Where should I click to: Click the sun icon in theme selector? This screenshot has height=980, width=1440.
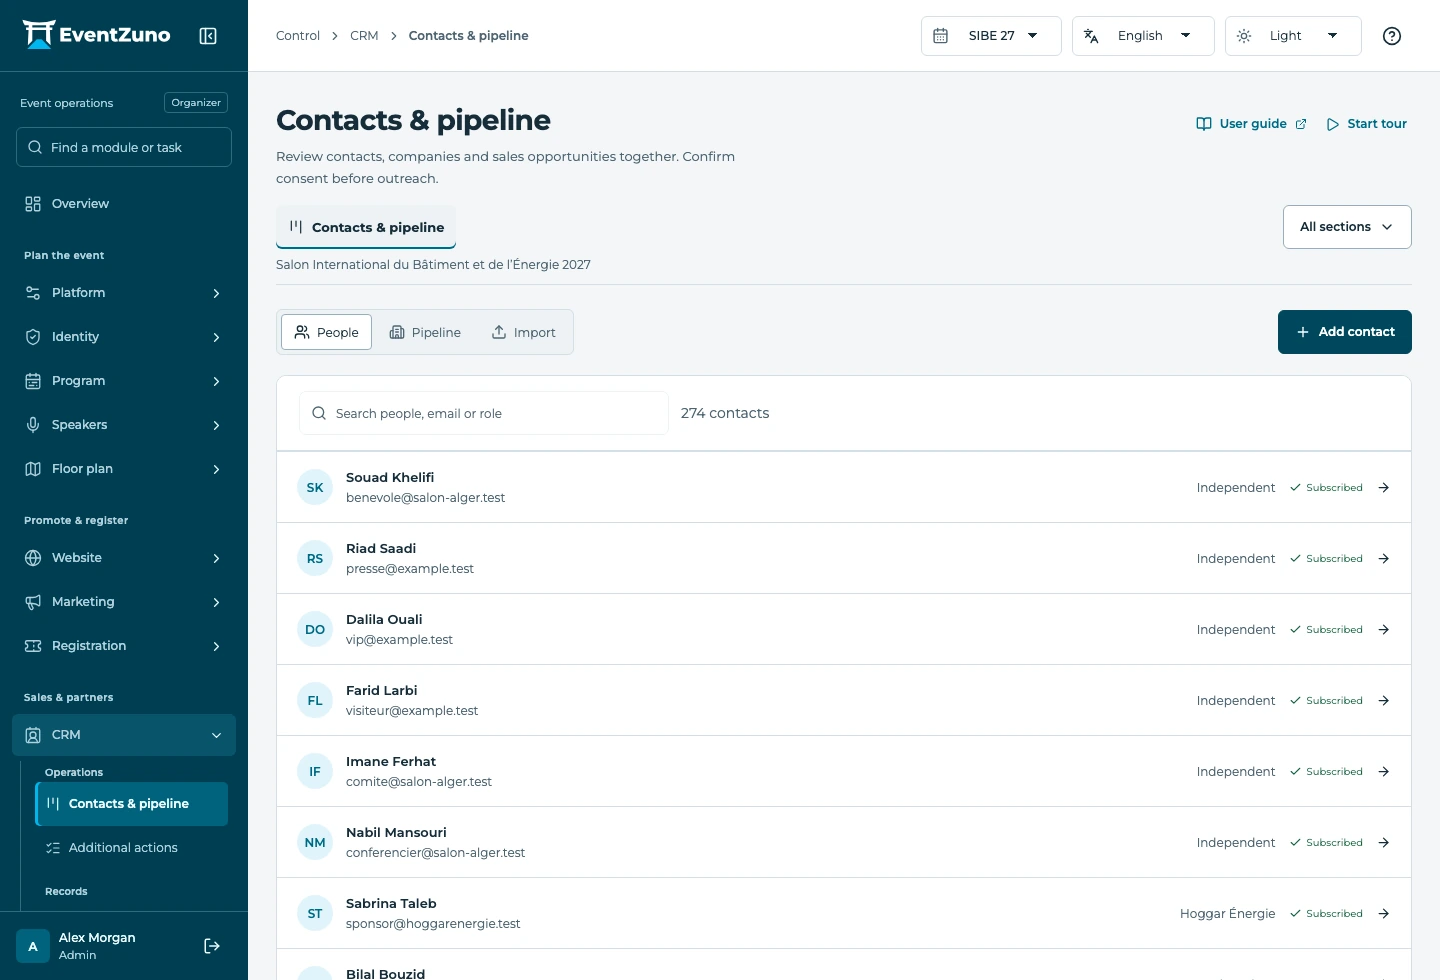point(1244,36)
